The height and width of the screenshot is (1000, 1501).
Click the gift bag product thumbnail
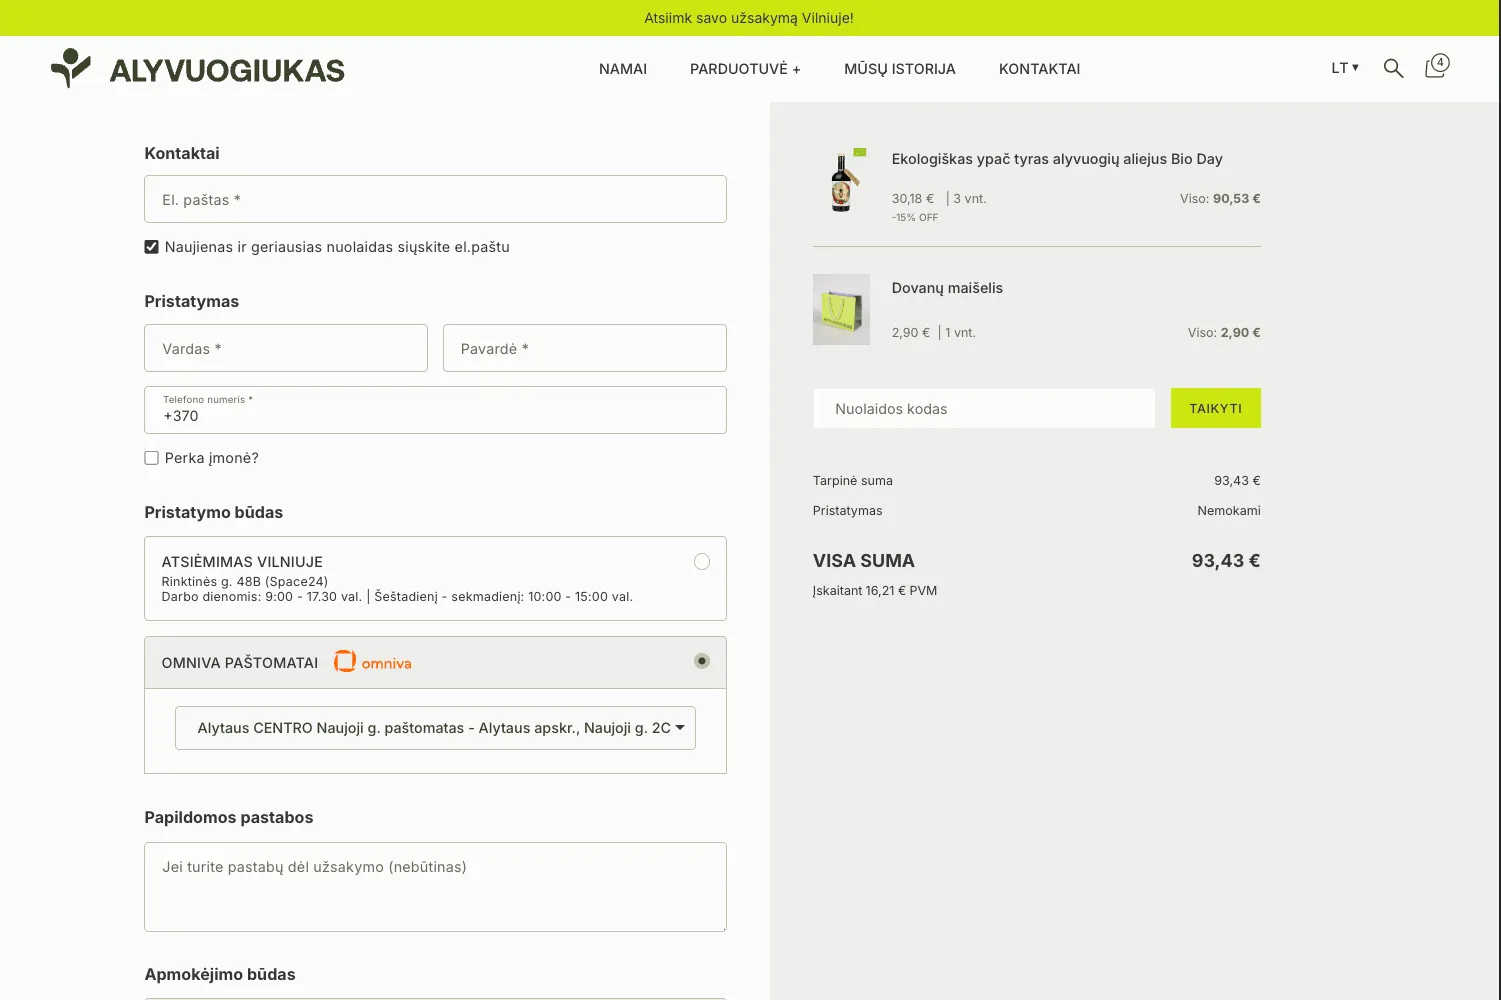[841, 310]
